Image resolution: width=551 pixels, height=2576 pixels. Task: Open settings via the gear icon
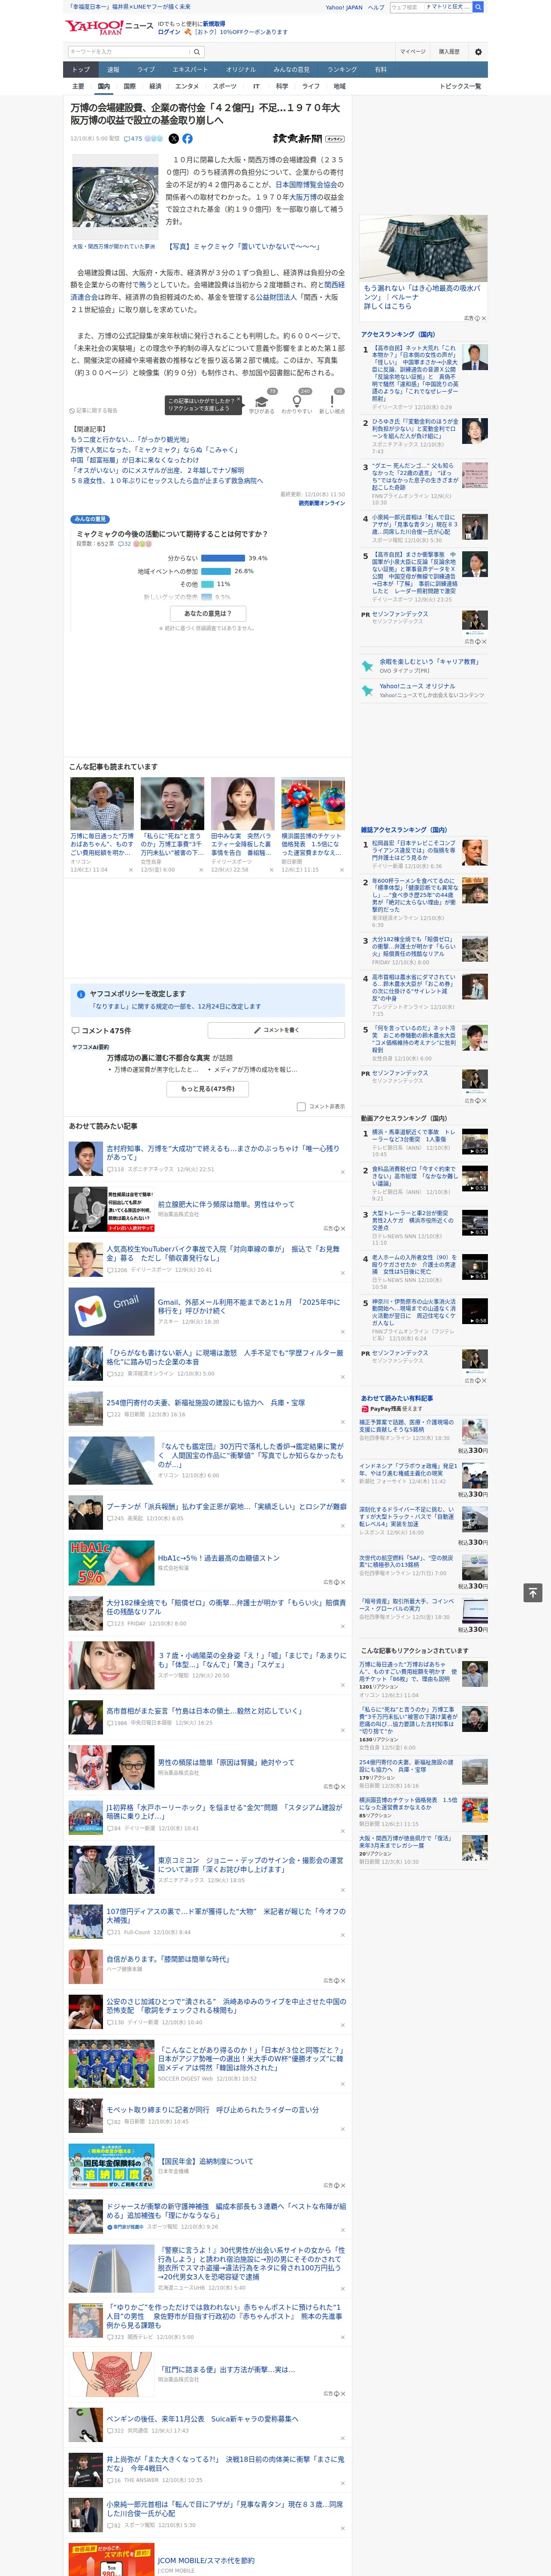point(478,52)
